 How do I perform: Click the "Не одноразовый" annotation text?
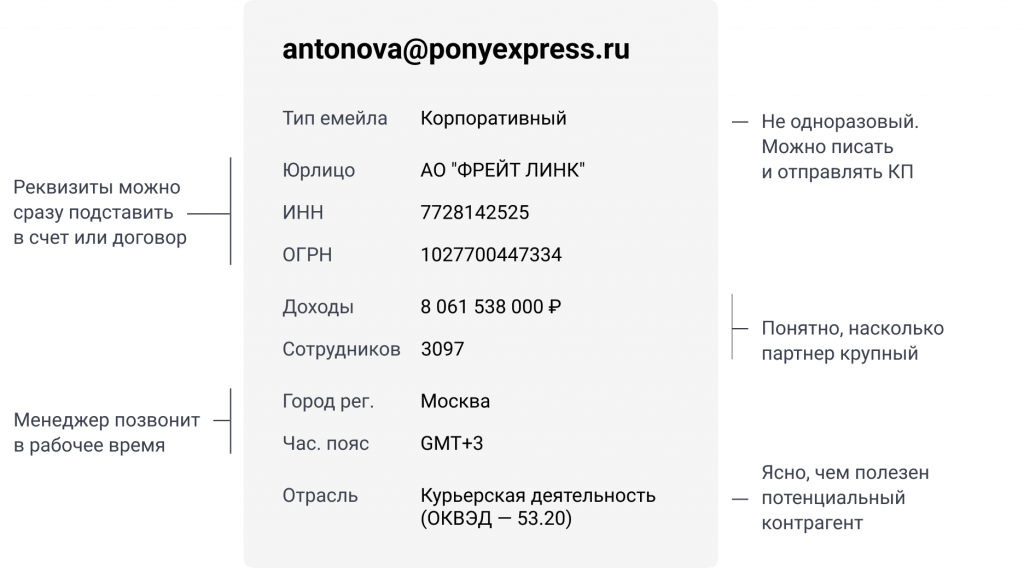pos(839,122)
